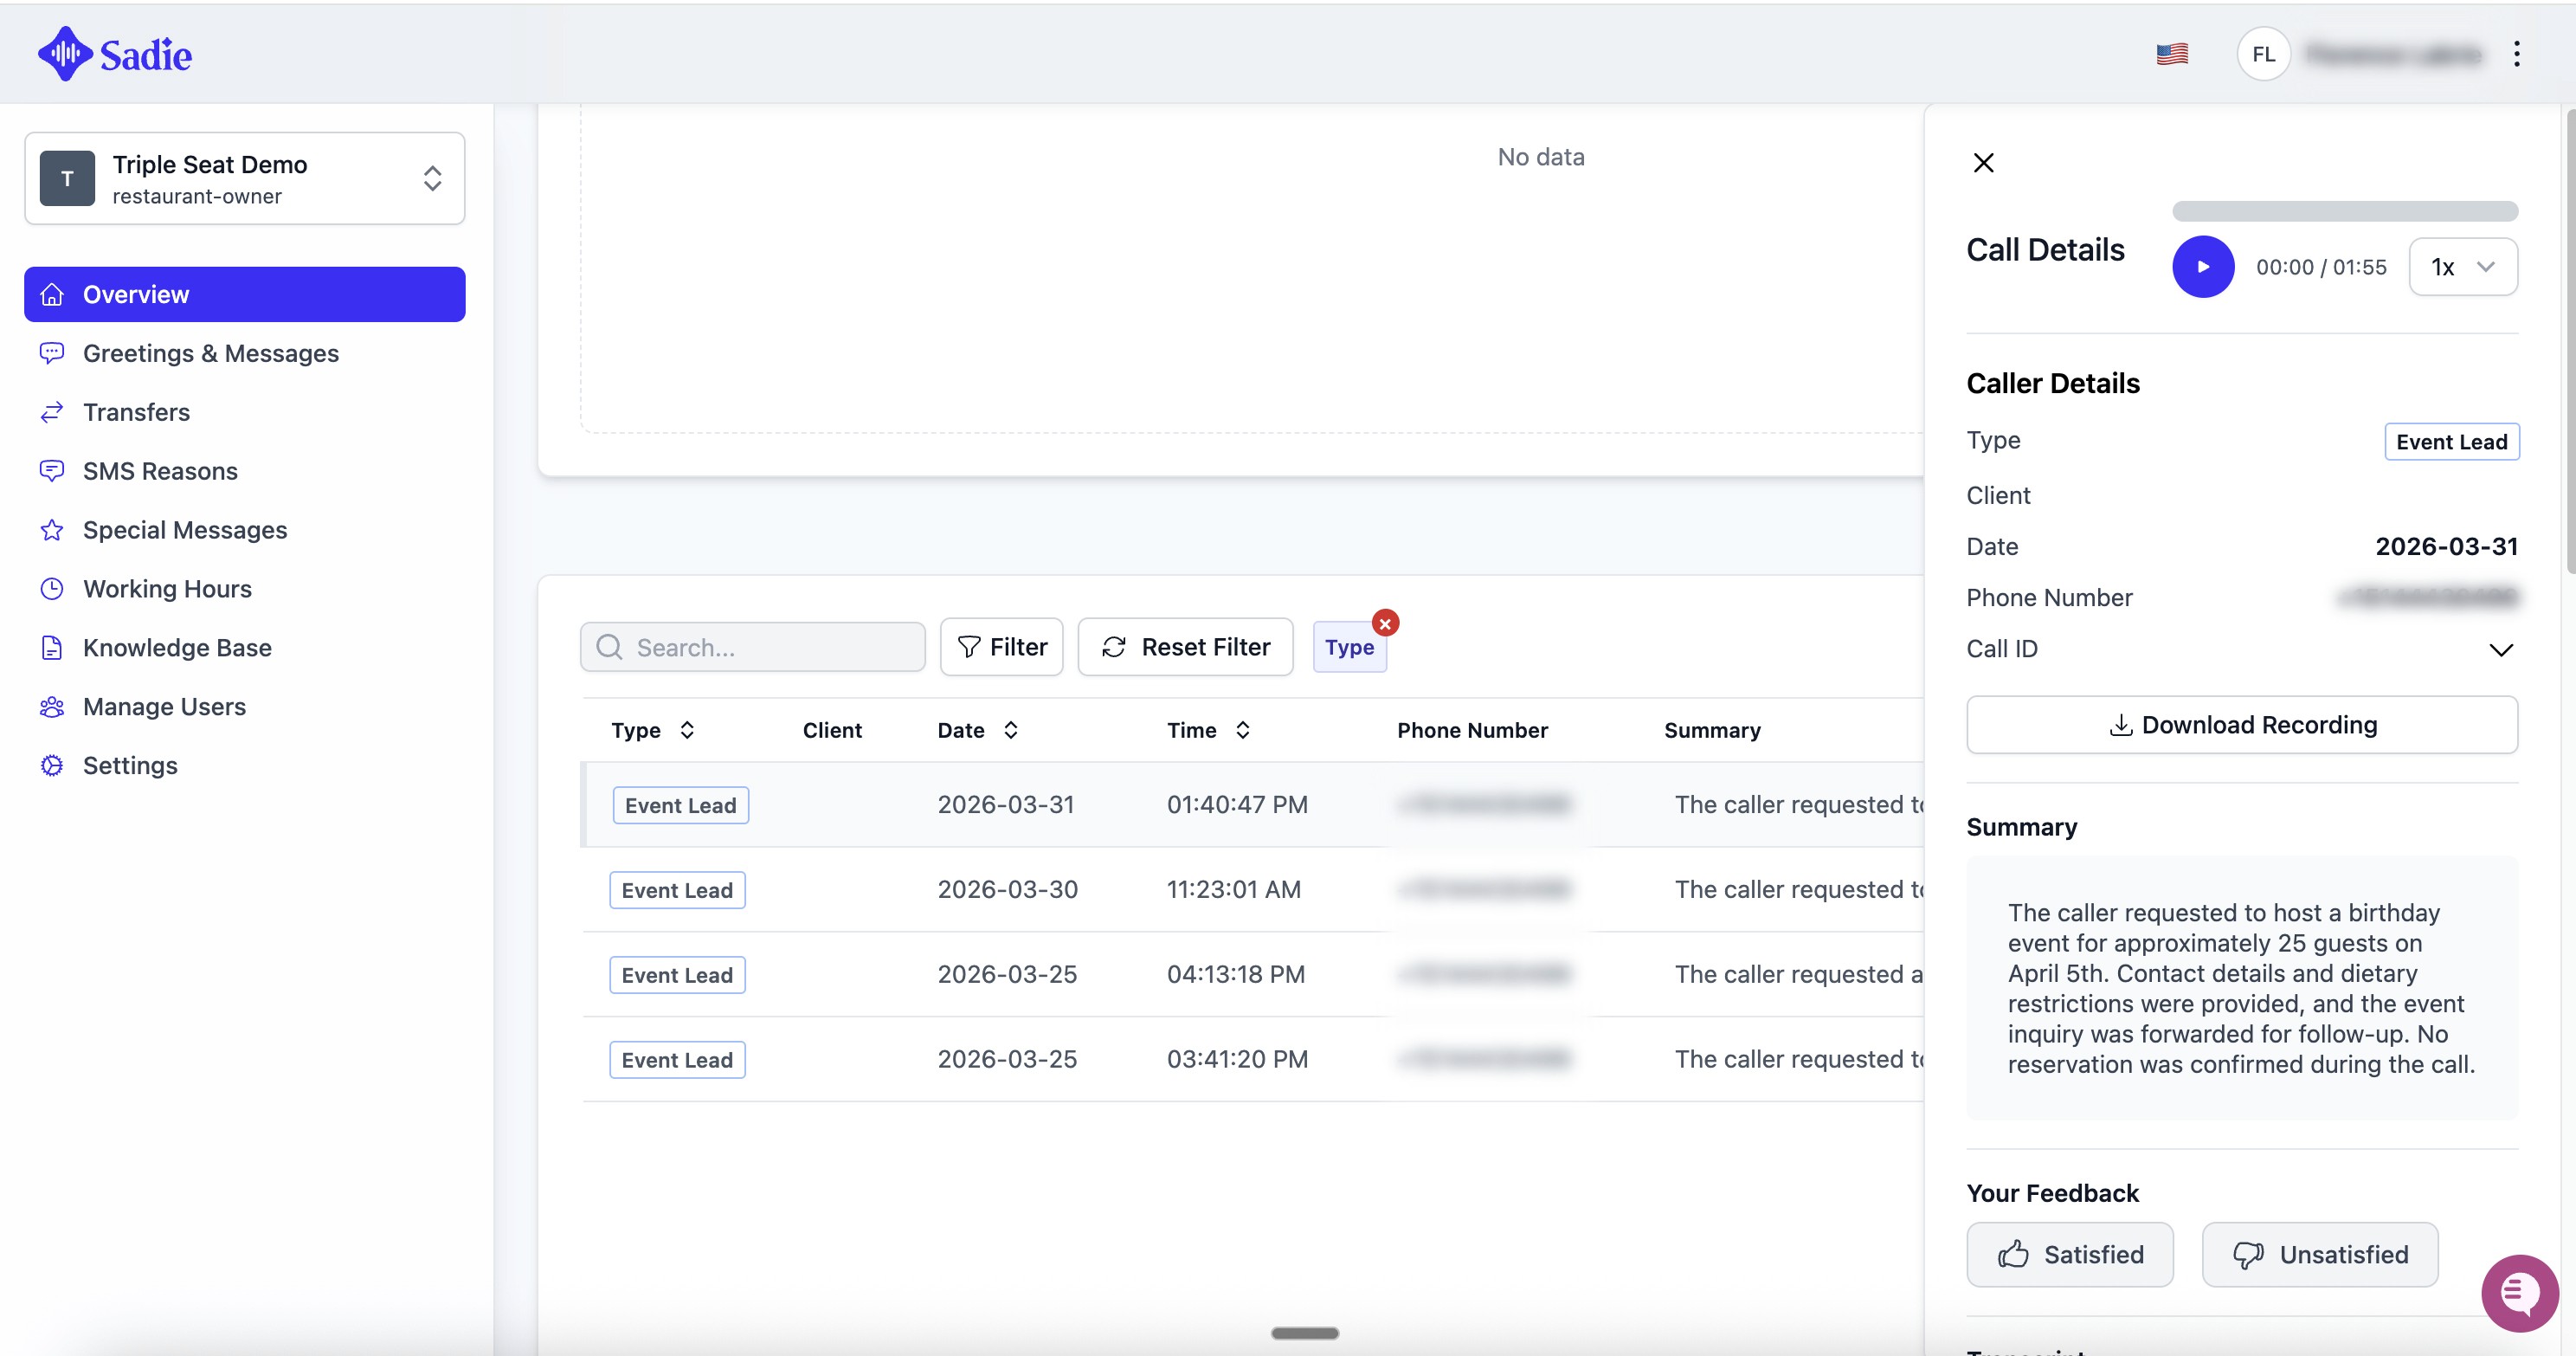
Task: Open Working Hours page
Action: [167, 589]
